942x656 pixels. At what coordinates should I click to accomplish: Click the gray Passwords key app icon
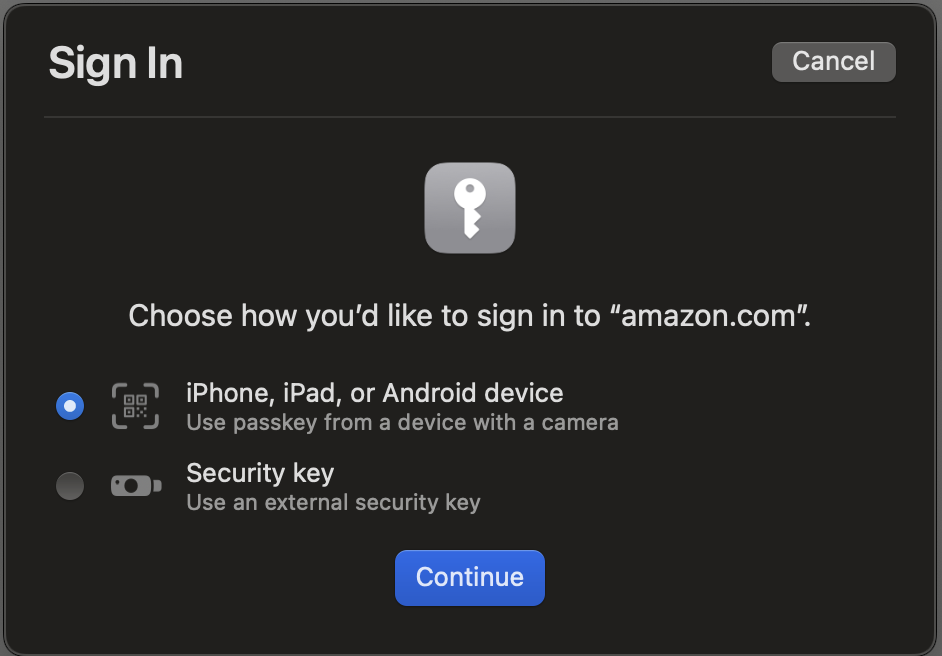(x=470, y=208)
